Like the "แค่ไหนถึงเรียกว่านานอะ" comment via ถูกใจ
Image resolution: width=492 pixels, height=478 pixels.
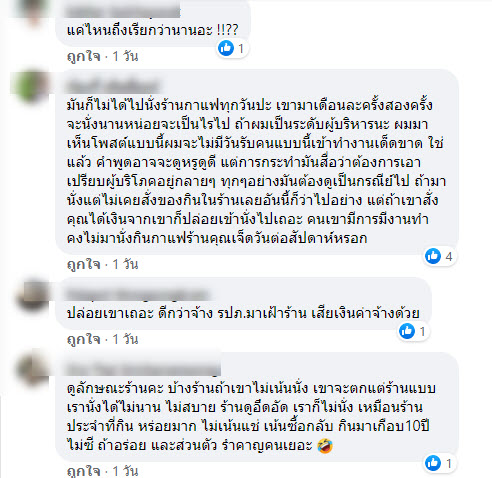pos(84,56)
